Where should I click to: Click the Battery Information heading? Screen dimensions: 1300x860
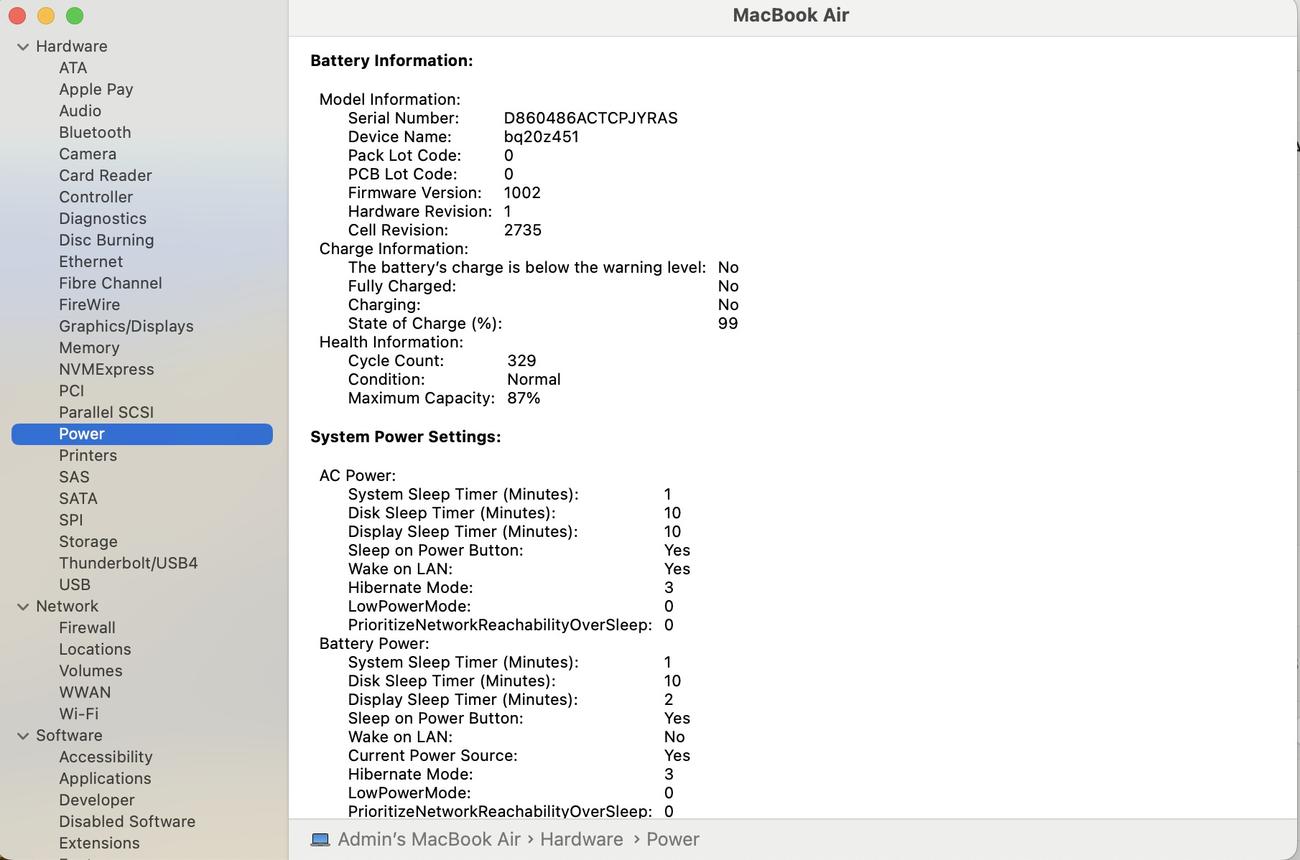click(x=392, y=61)
